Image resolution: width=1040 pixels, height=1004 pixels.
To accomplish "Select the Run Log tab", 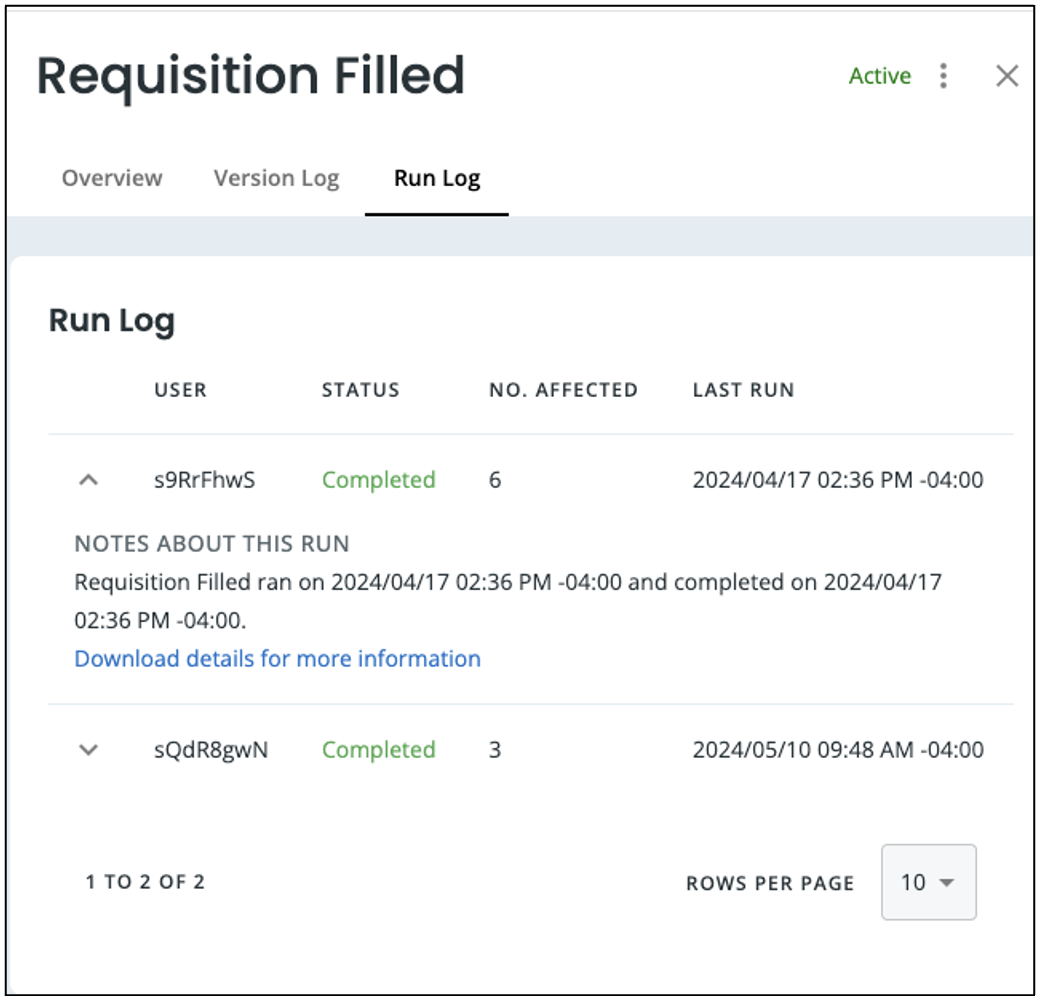I will click(x=437, y=178).
